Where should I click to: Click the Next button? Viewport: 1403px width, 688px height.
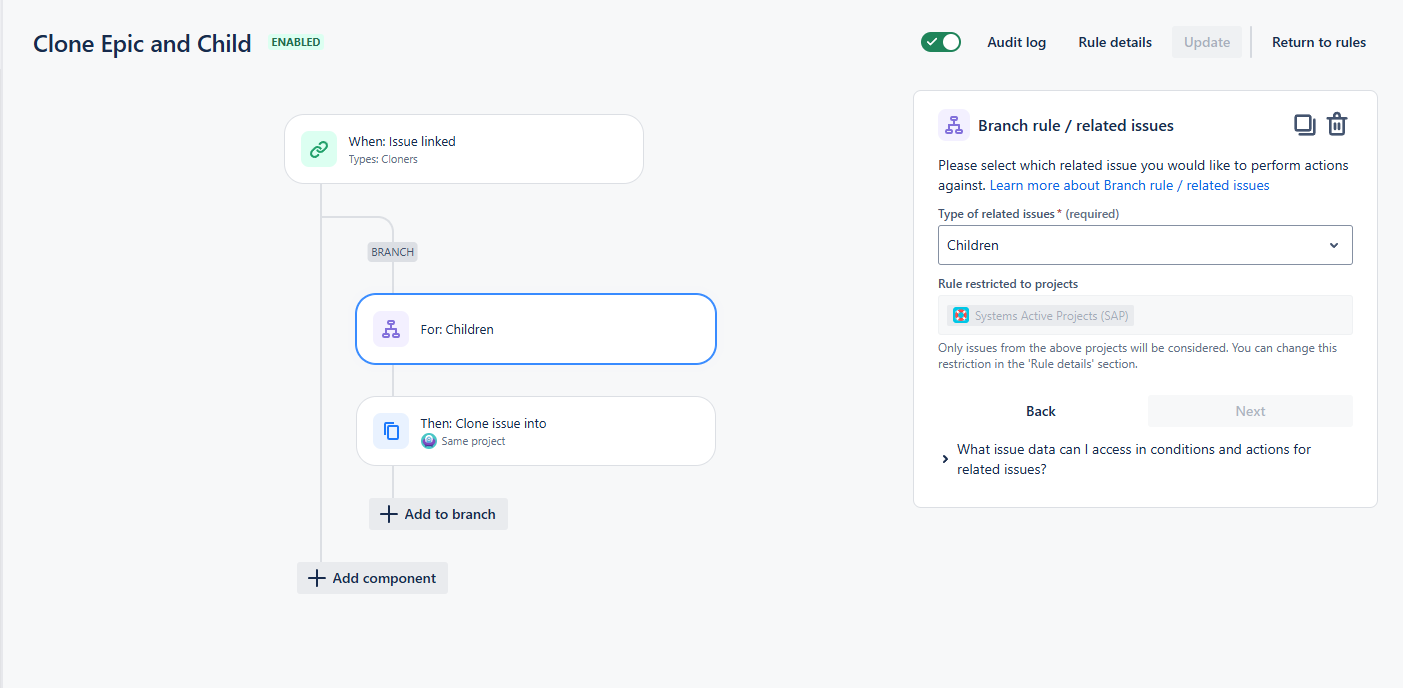1250,411
